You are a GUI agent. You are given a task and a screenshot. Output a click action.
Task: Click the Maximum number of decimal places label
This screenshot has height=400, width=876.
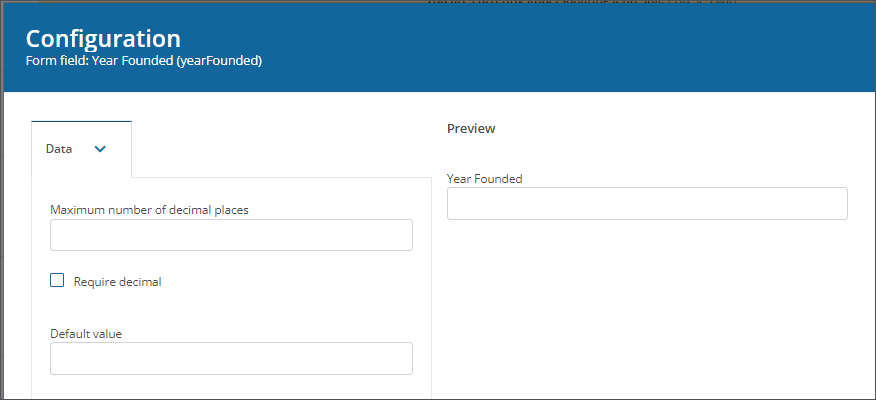click(149, 209)
